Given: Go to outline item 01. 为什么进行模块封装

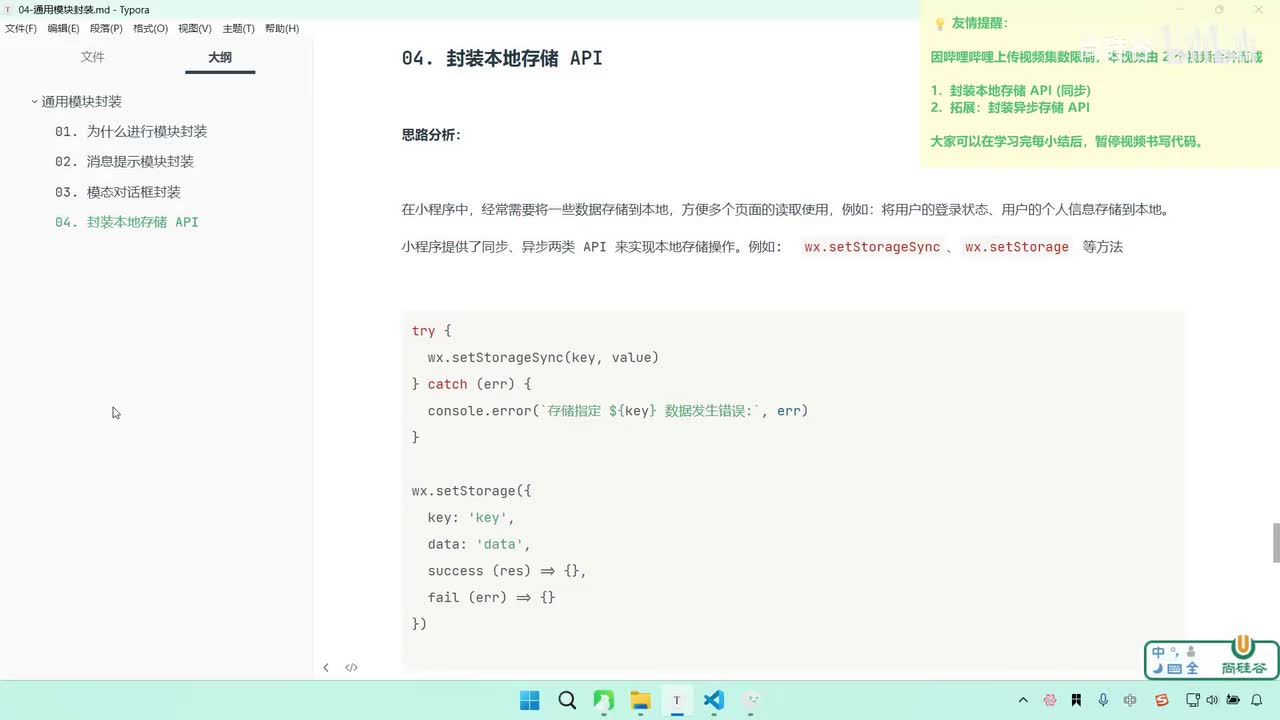Looking at the screenshot, I should point(131,132).
